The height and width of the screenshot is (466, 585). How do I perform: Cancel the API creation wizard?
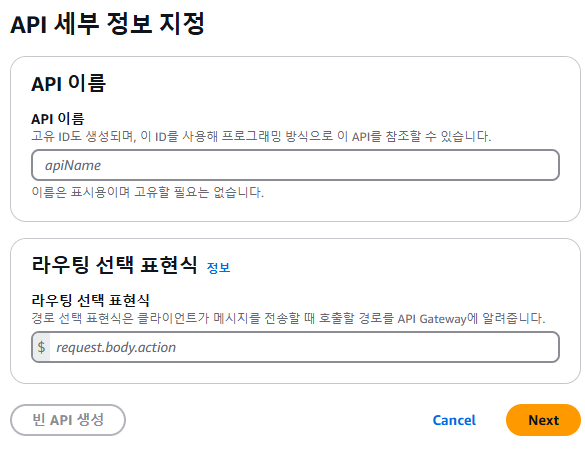pyautogui.click(x=454, y=420)
